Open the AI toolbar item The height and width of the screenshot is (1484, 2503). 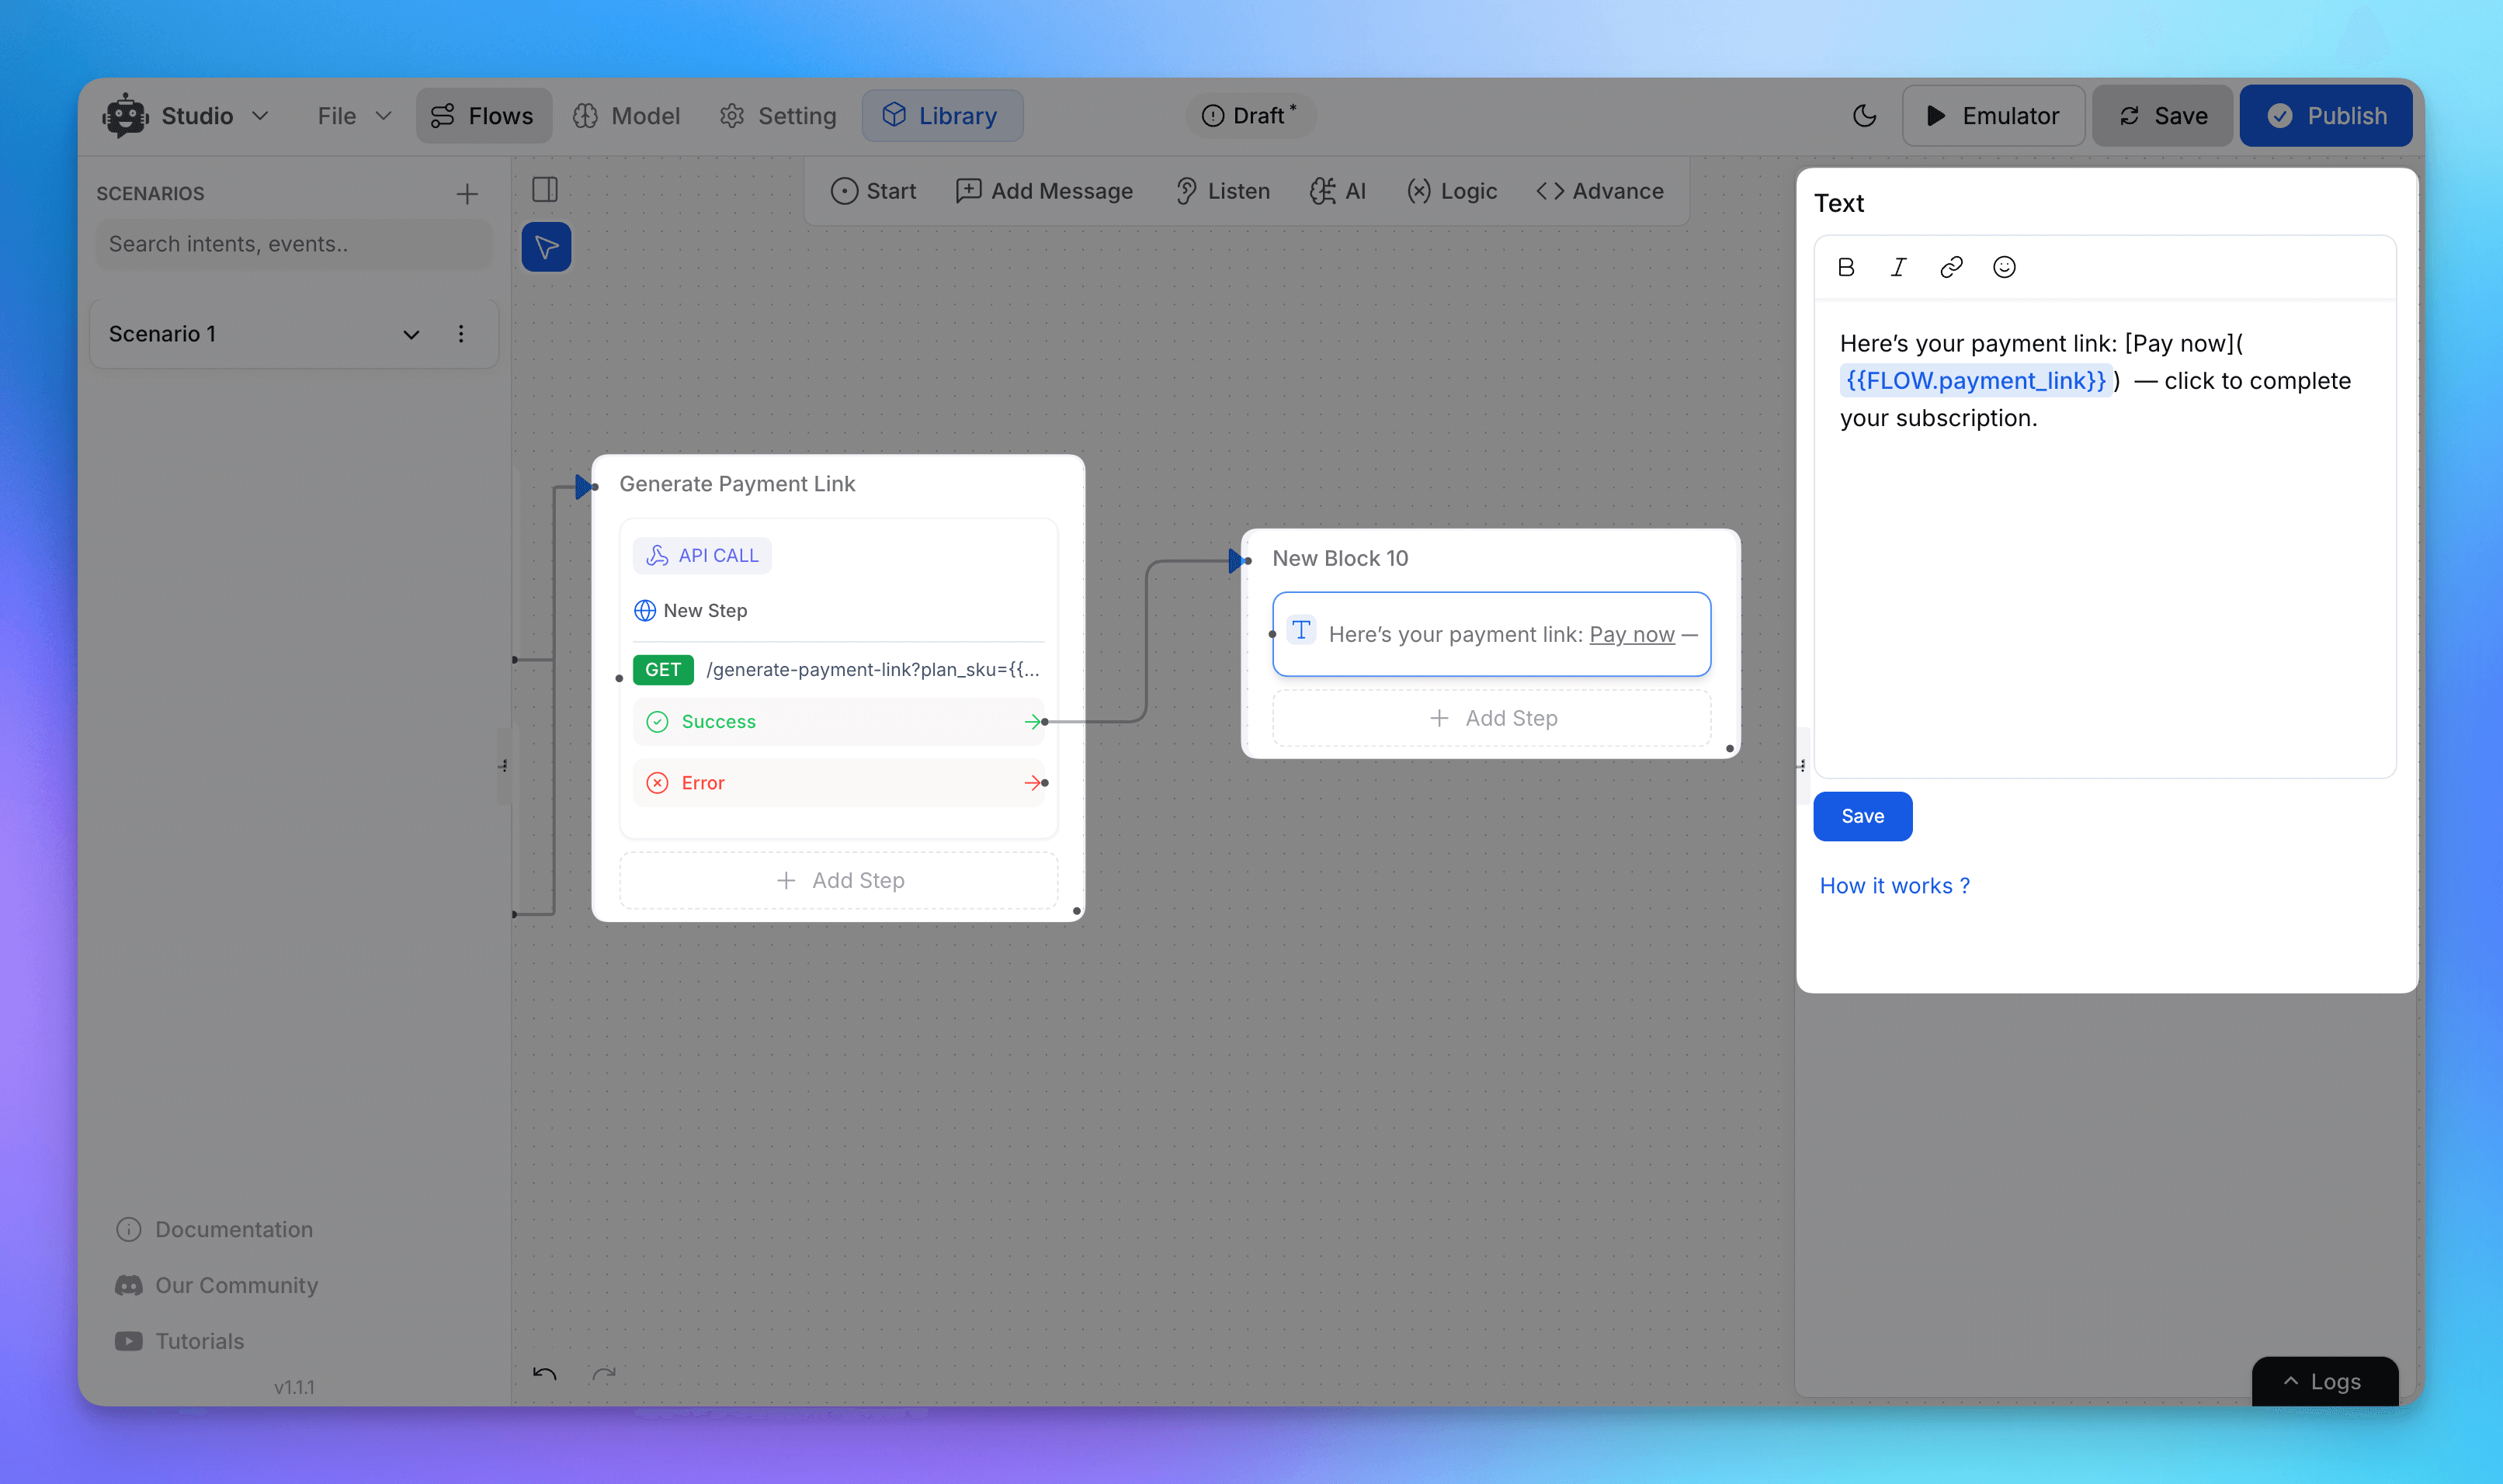pyautogui.click(x=1338, y=191)
